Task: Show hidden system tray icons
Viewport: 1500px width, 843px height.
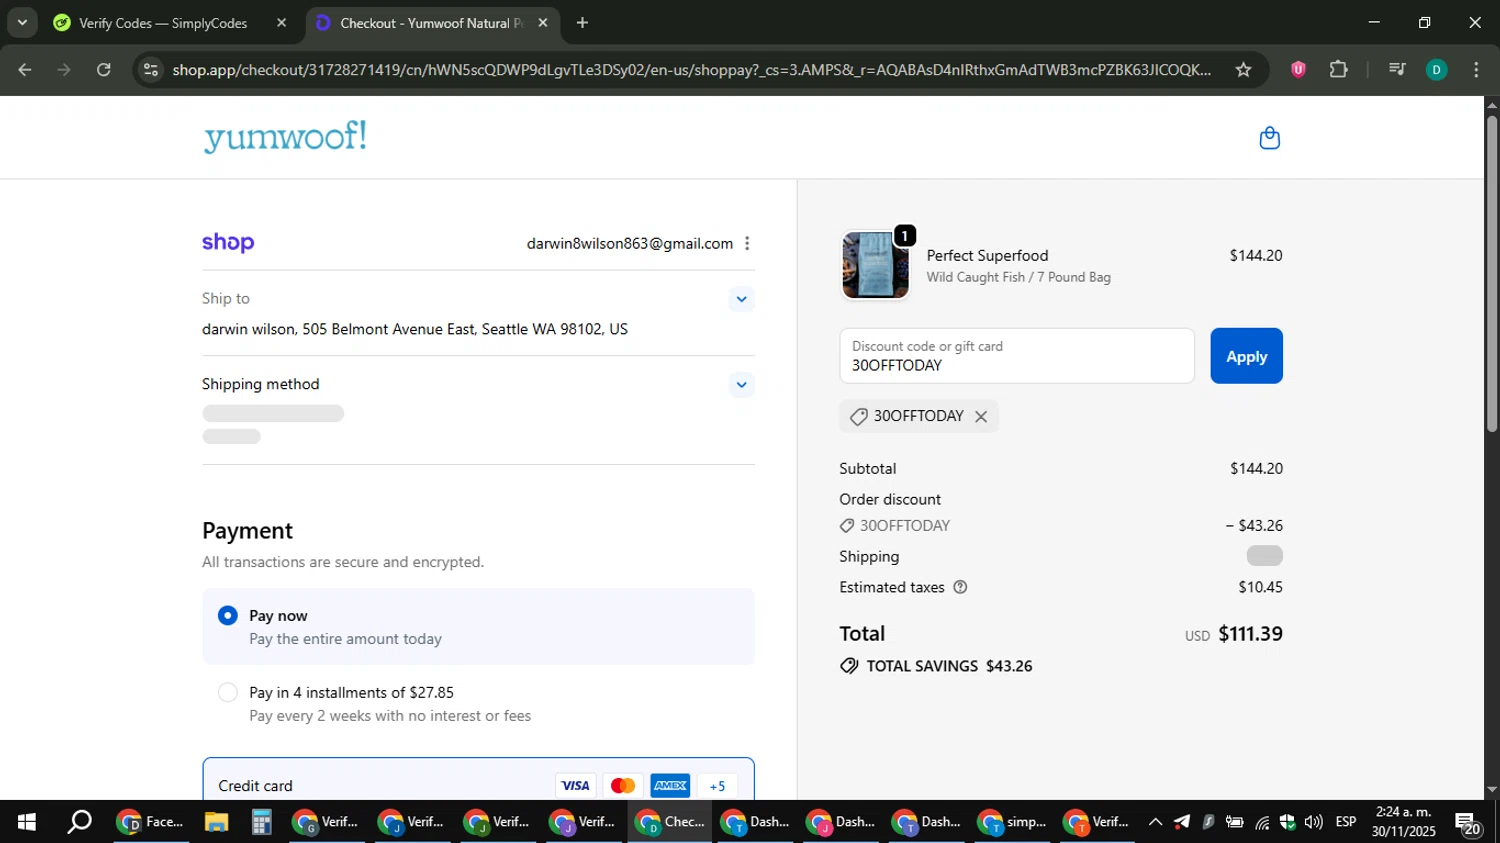Action: tap(1155, 822)
